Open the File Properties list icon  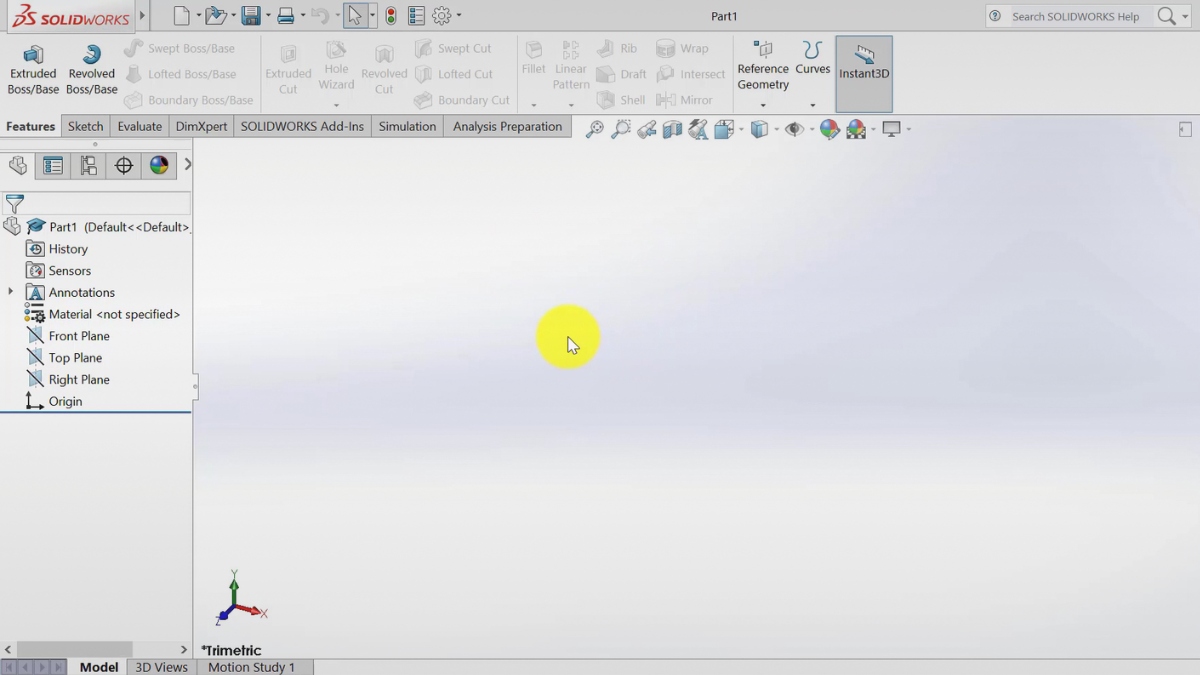pos(416,15)
